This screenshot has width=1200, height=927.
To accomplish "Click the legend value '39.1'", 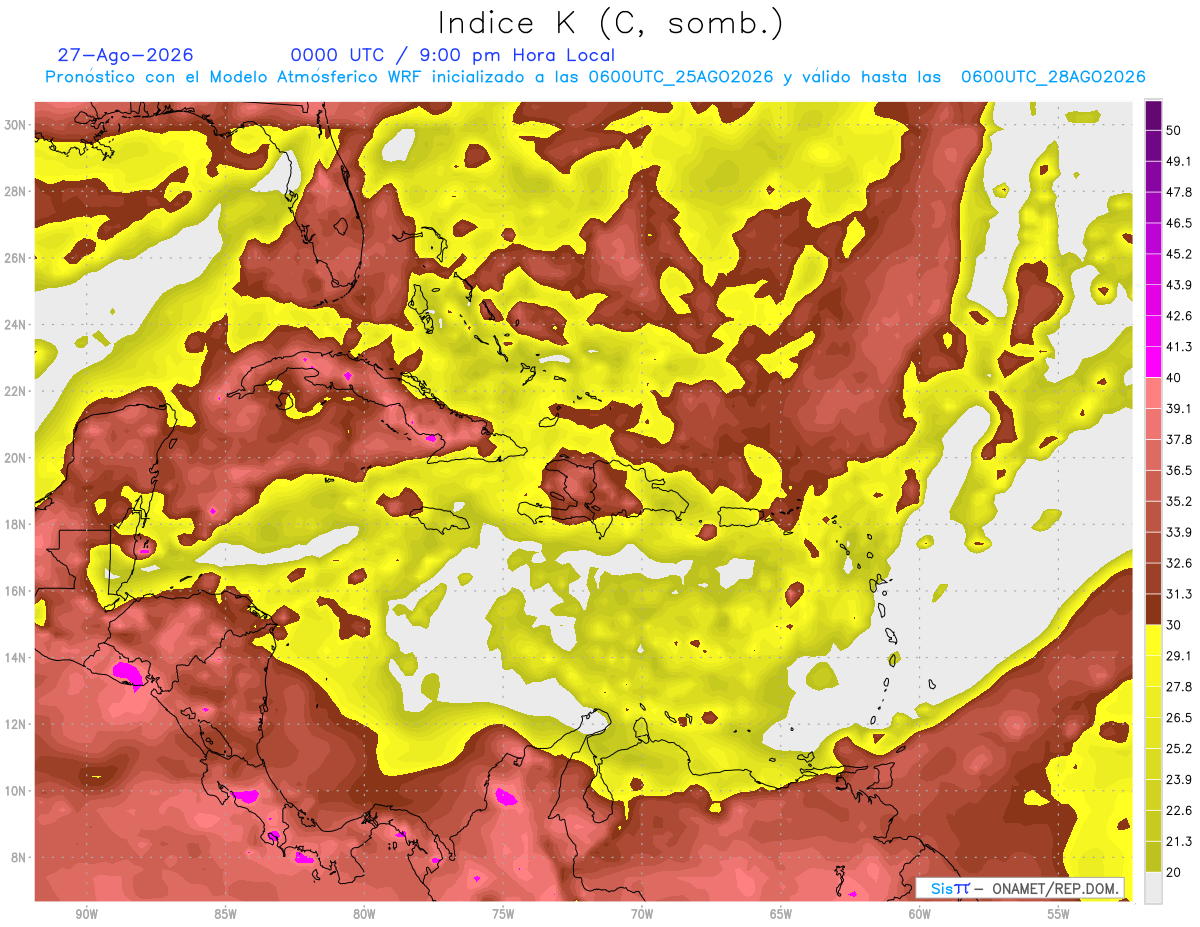I will coord(1179,408).
